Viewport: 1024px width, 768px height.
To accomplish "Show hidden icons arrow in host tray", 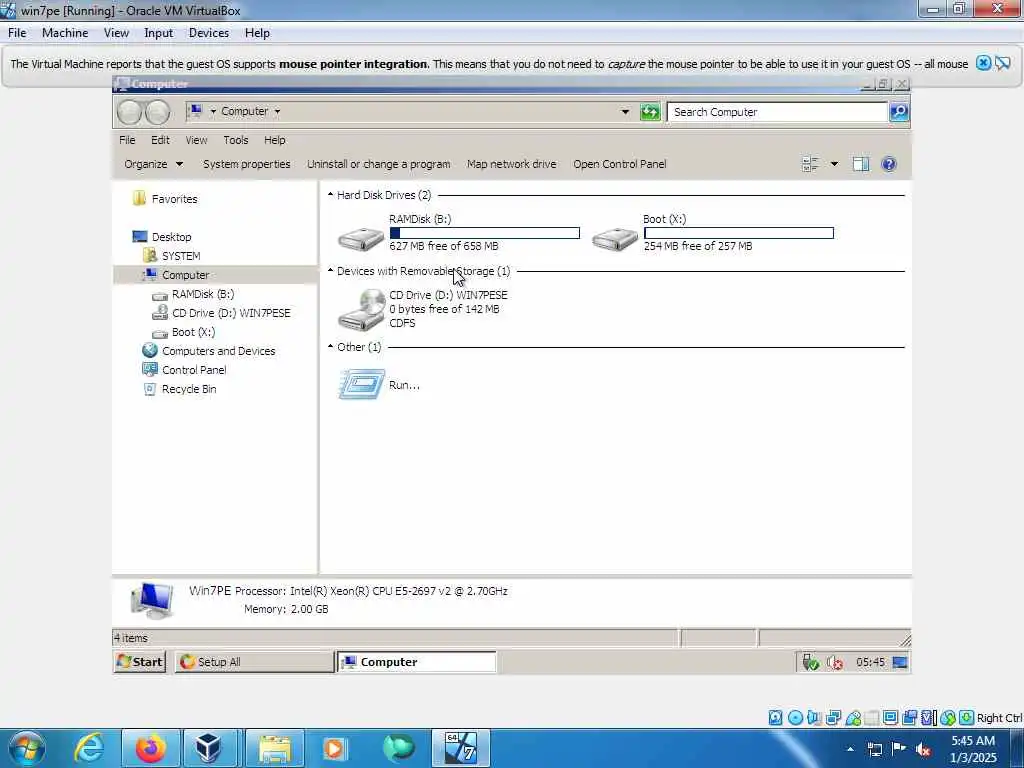I will pyautogui.click(x=850, y=750).
